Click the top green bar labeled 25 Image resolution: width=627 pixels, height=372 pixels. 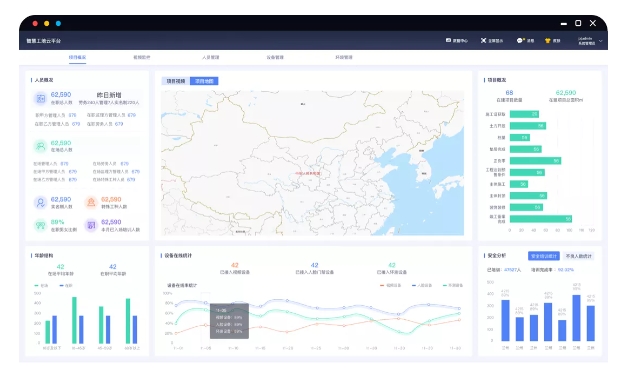pos(524,114)
